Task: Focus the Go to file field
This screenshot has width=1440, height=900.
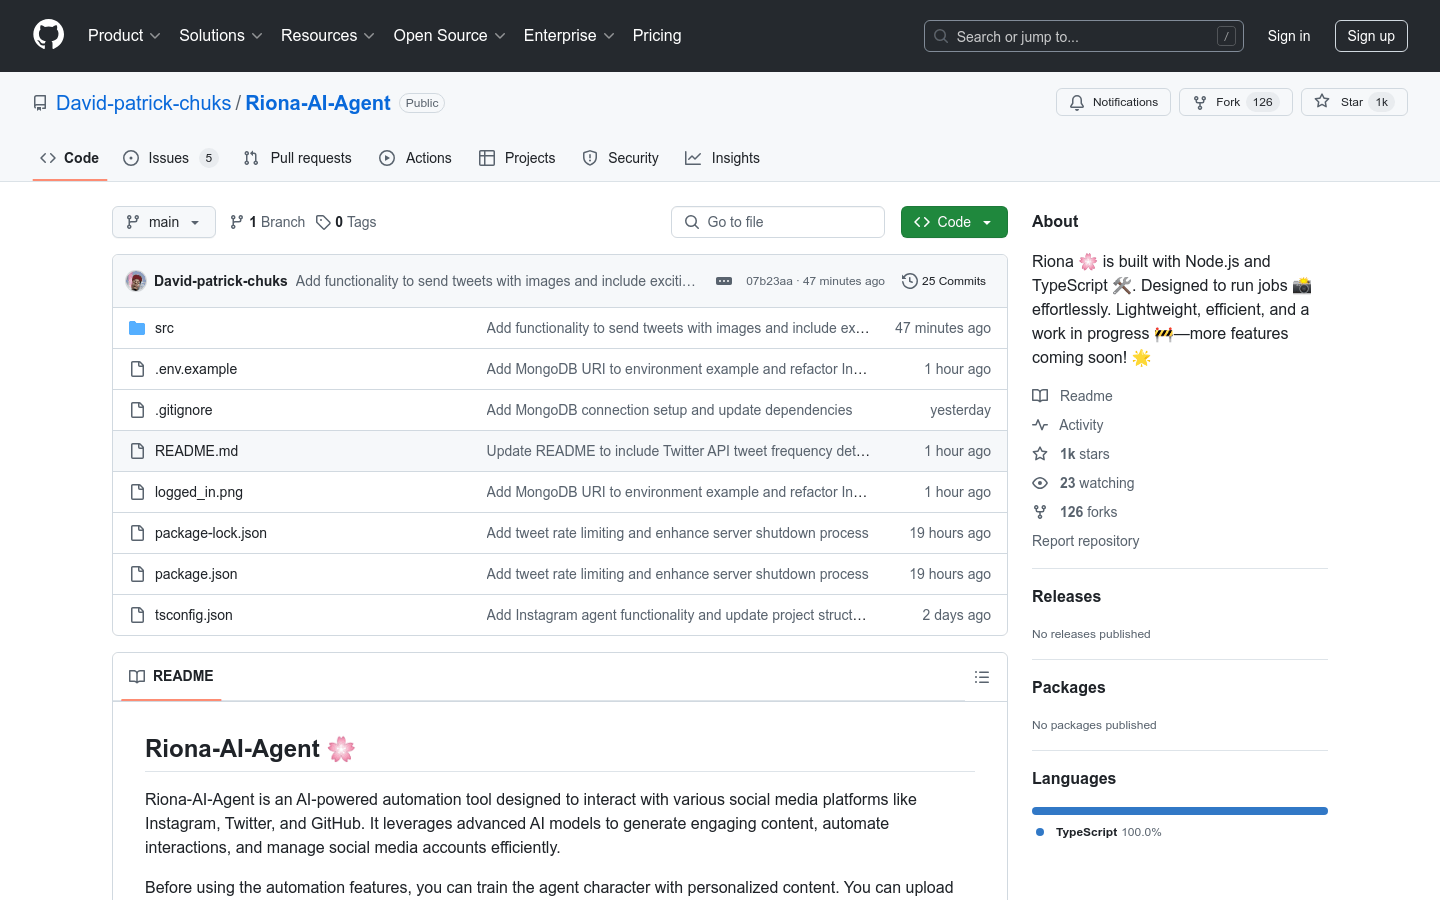Action: [x=778, y=222]
